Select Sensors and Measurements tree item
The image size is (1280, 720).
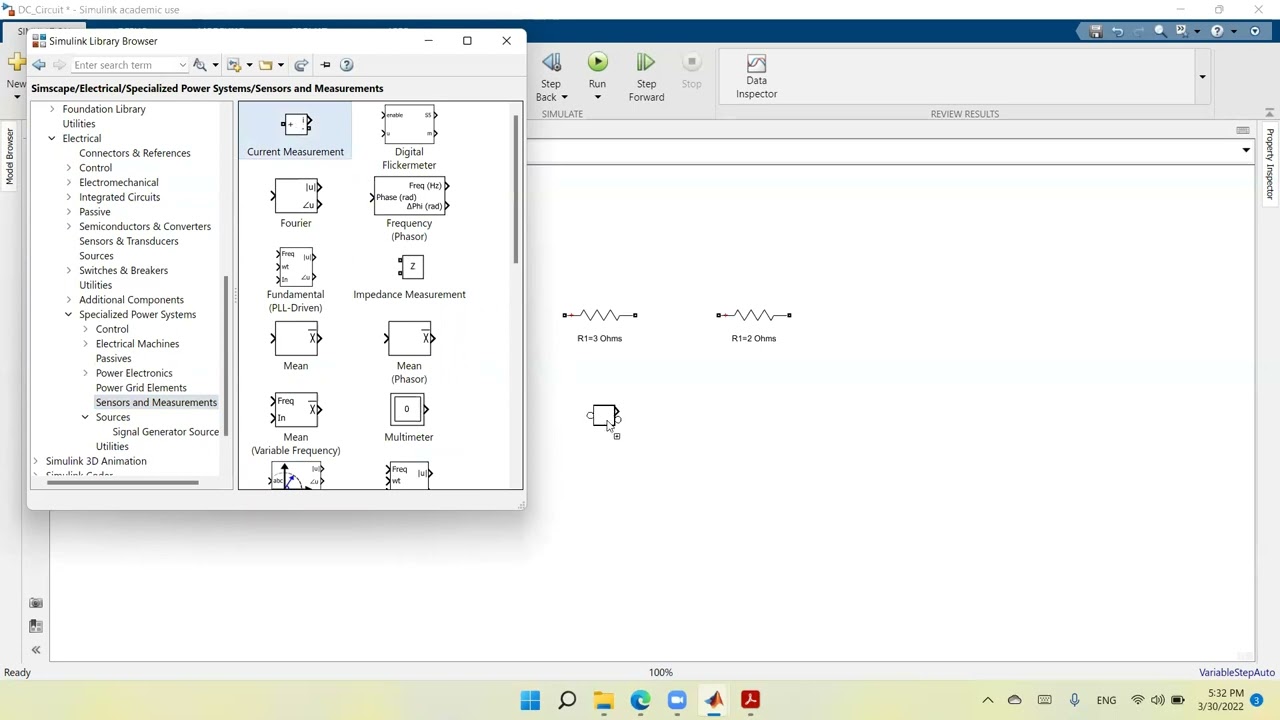point(156,402)
